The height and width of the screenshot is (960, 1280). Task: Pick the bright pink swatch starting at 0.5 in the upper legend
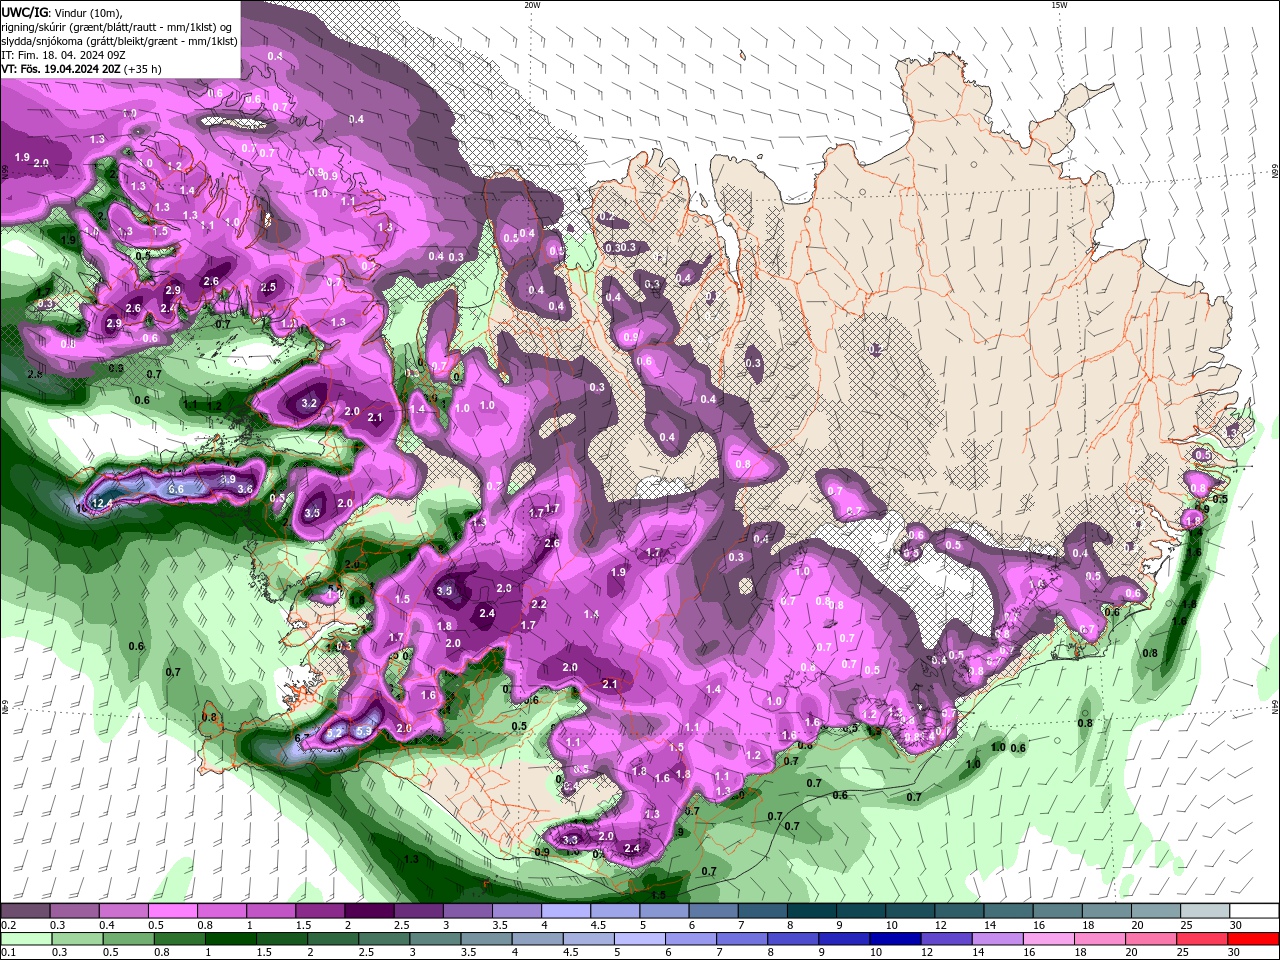[172, 911]
